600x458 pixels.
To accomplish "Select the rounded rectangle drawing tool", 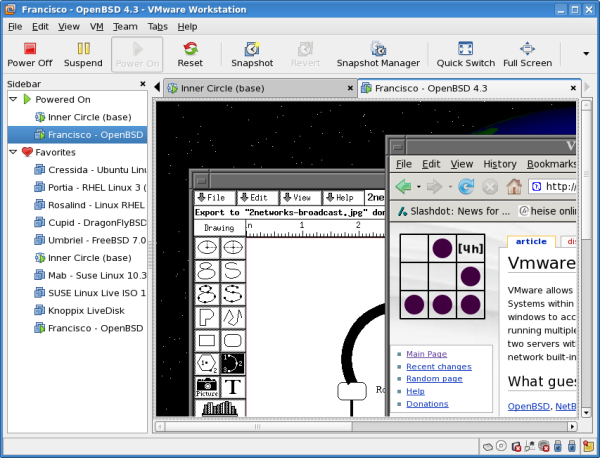I will 232,340.
